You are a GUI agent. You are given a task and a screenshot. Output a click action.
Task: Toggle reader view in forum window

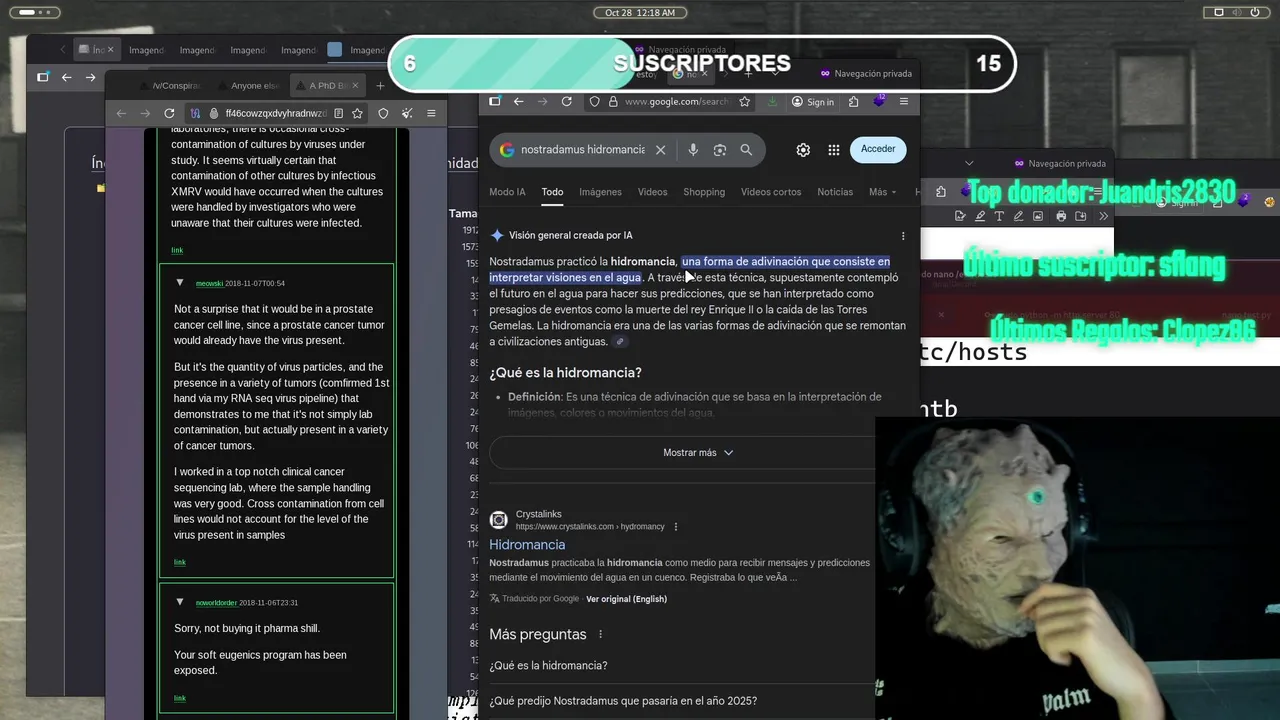(x=339, y=113)
